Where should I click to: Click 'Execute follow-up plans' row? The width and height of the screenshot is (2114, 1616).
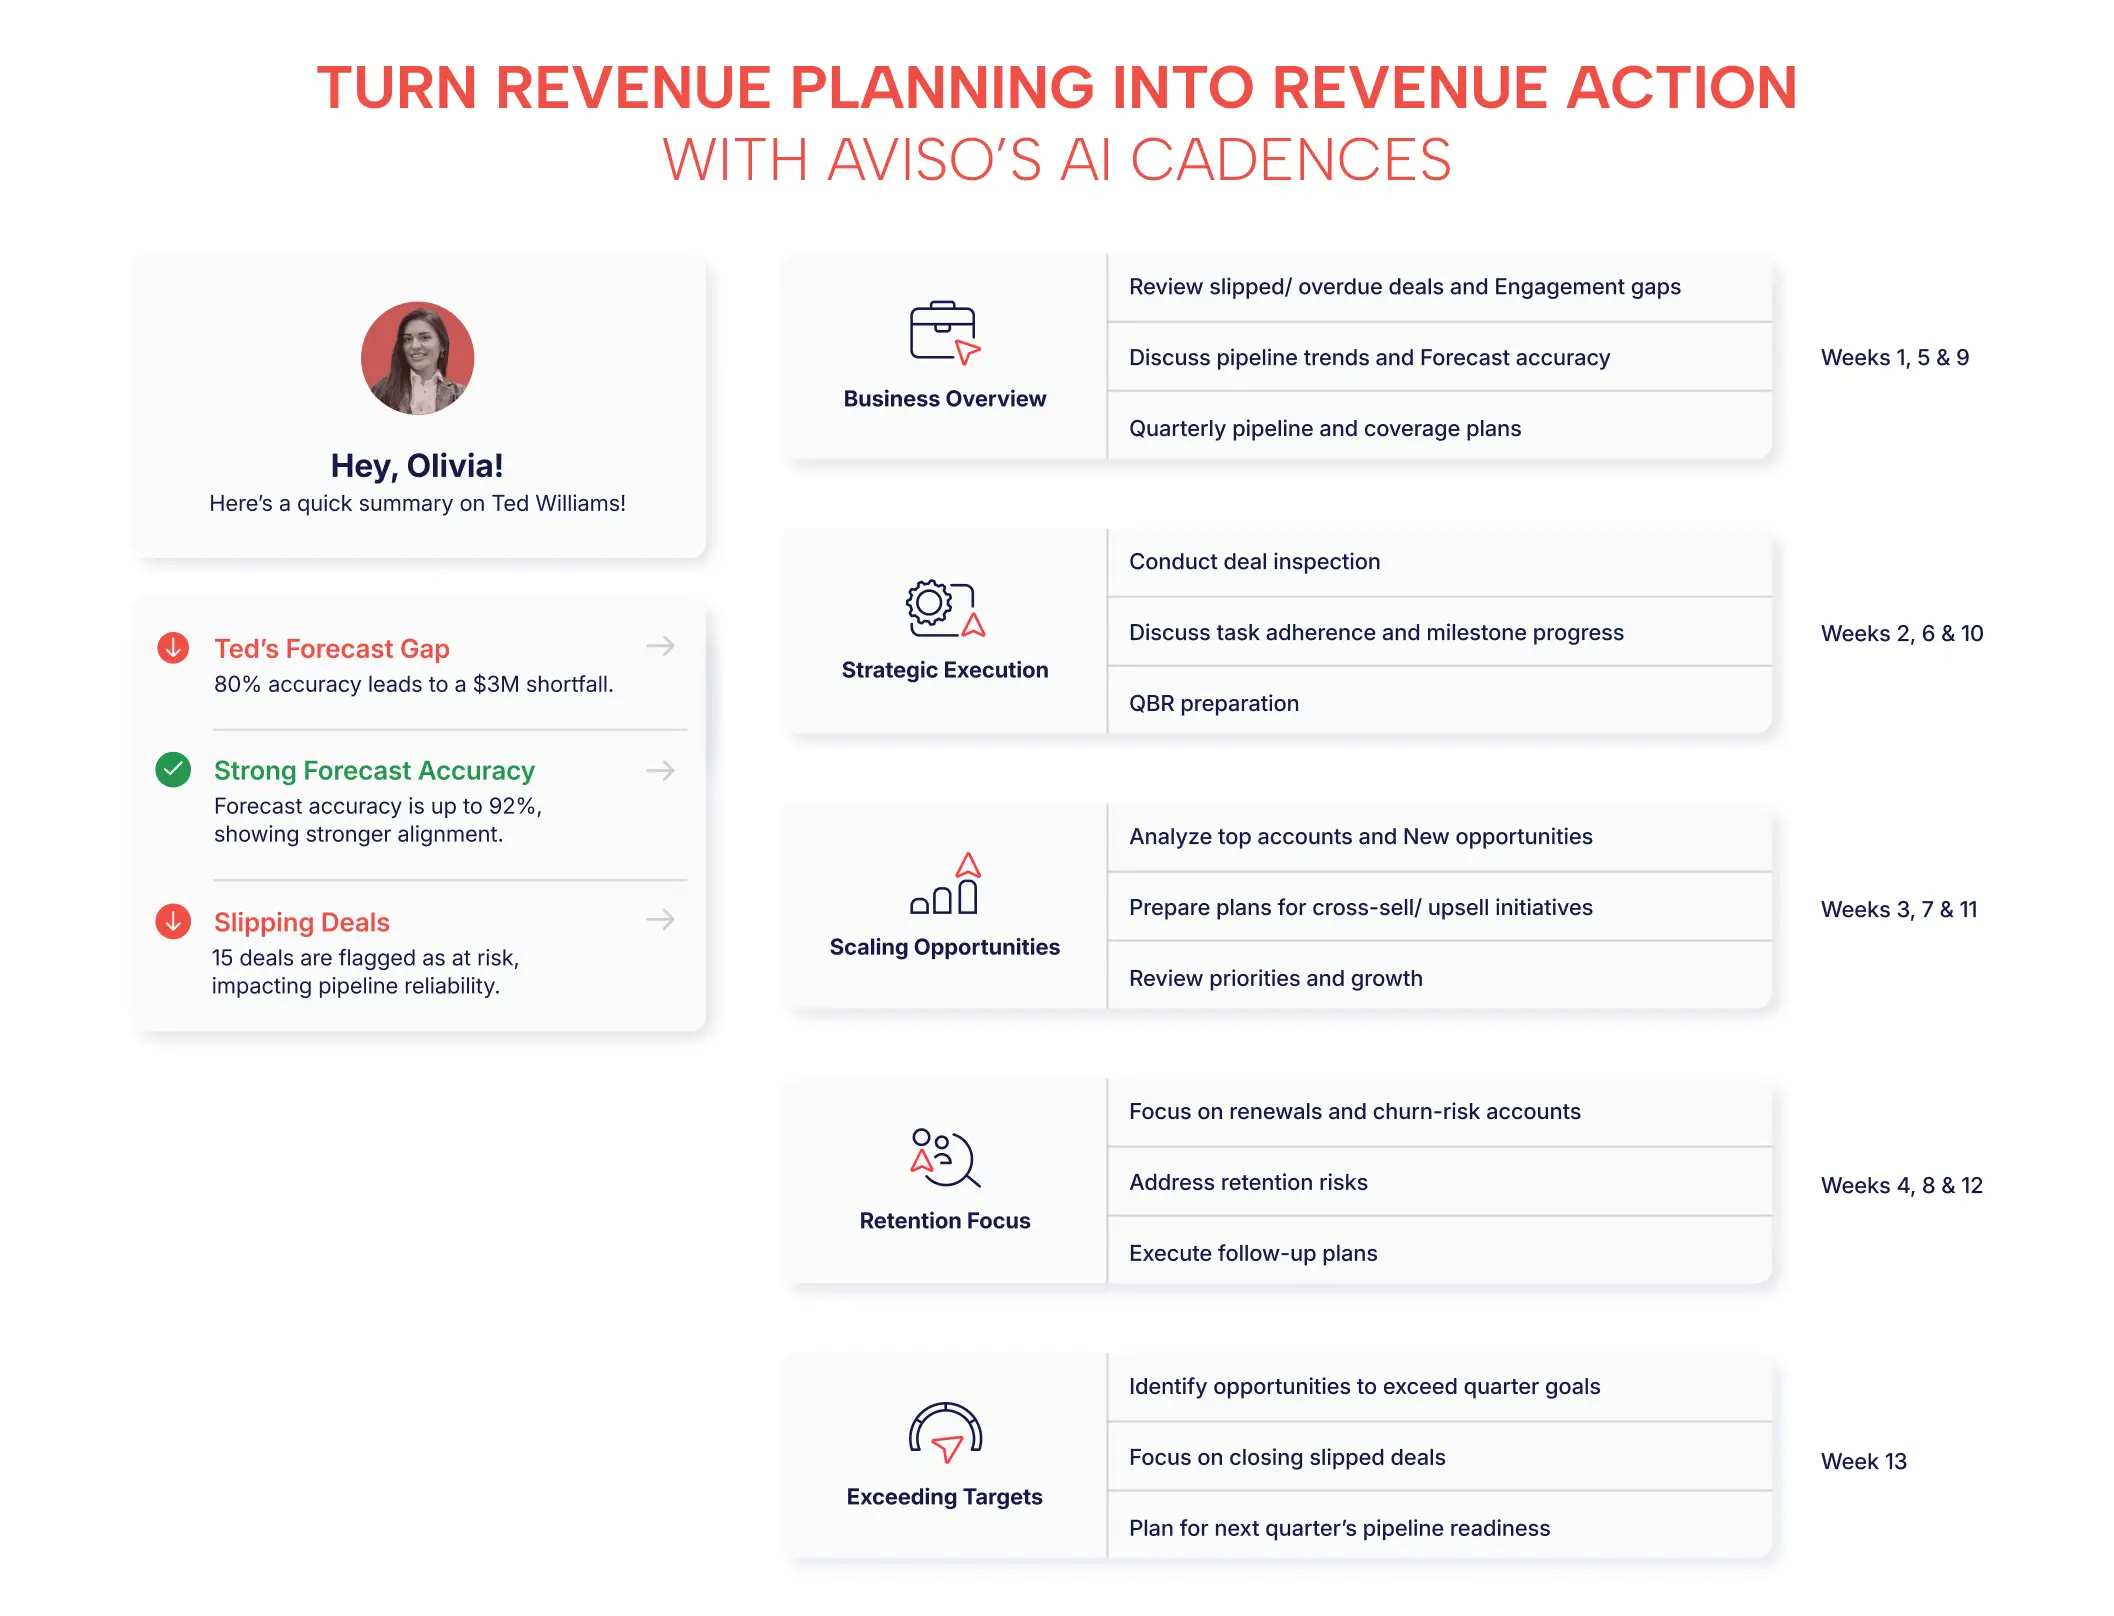point(1440,1252)
